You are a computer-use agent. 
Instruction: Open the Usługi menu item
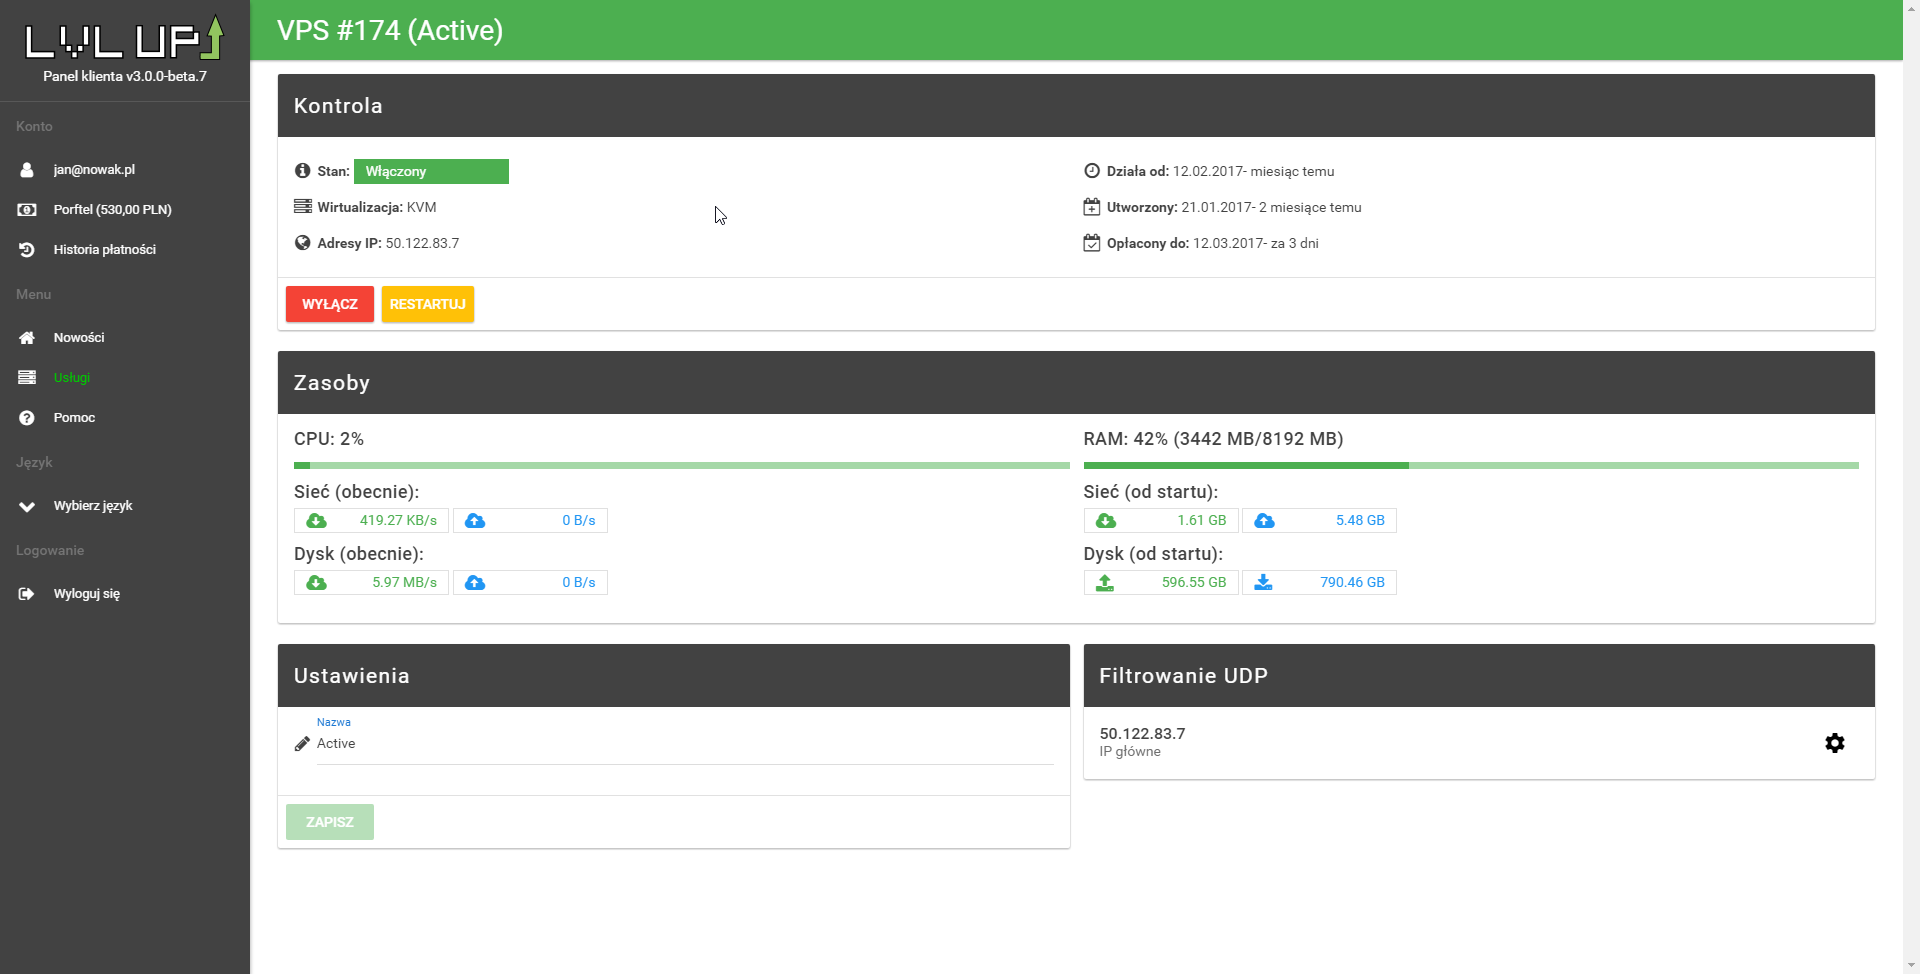pyautogui.click(x=72, y=378)
